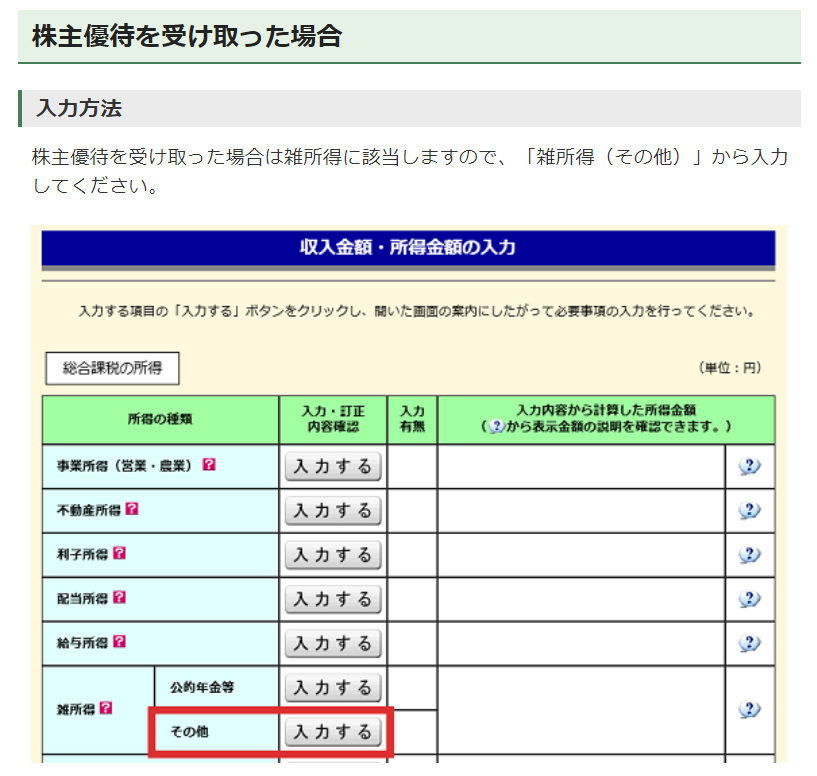The image size is (817, 776).
Task: Click pink help icon beside 不動産所得
Action: 132,508
